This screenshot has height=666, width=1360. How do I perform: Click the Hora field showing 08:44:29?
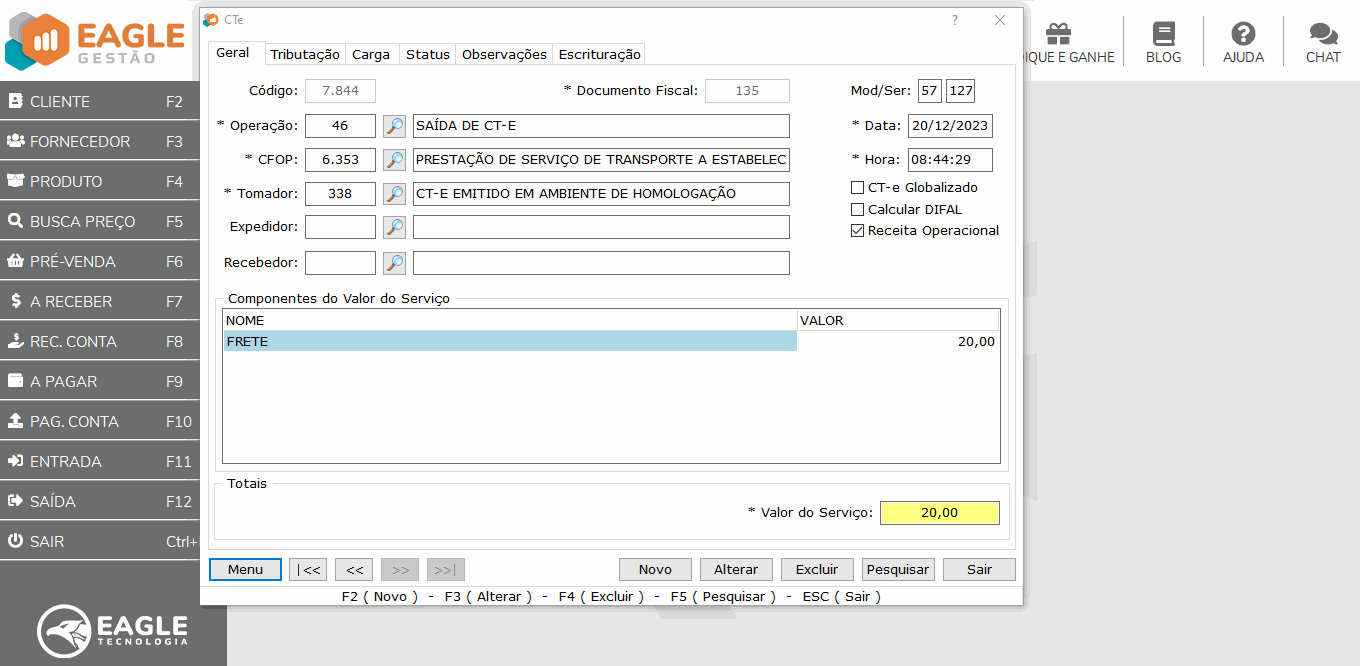point(950,160)
